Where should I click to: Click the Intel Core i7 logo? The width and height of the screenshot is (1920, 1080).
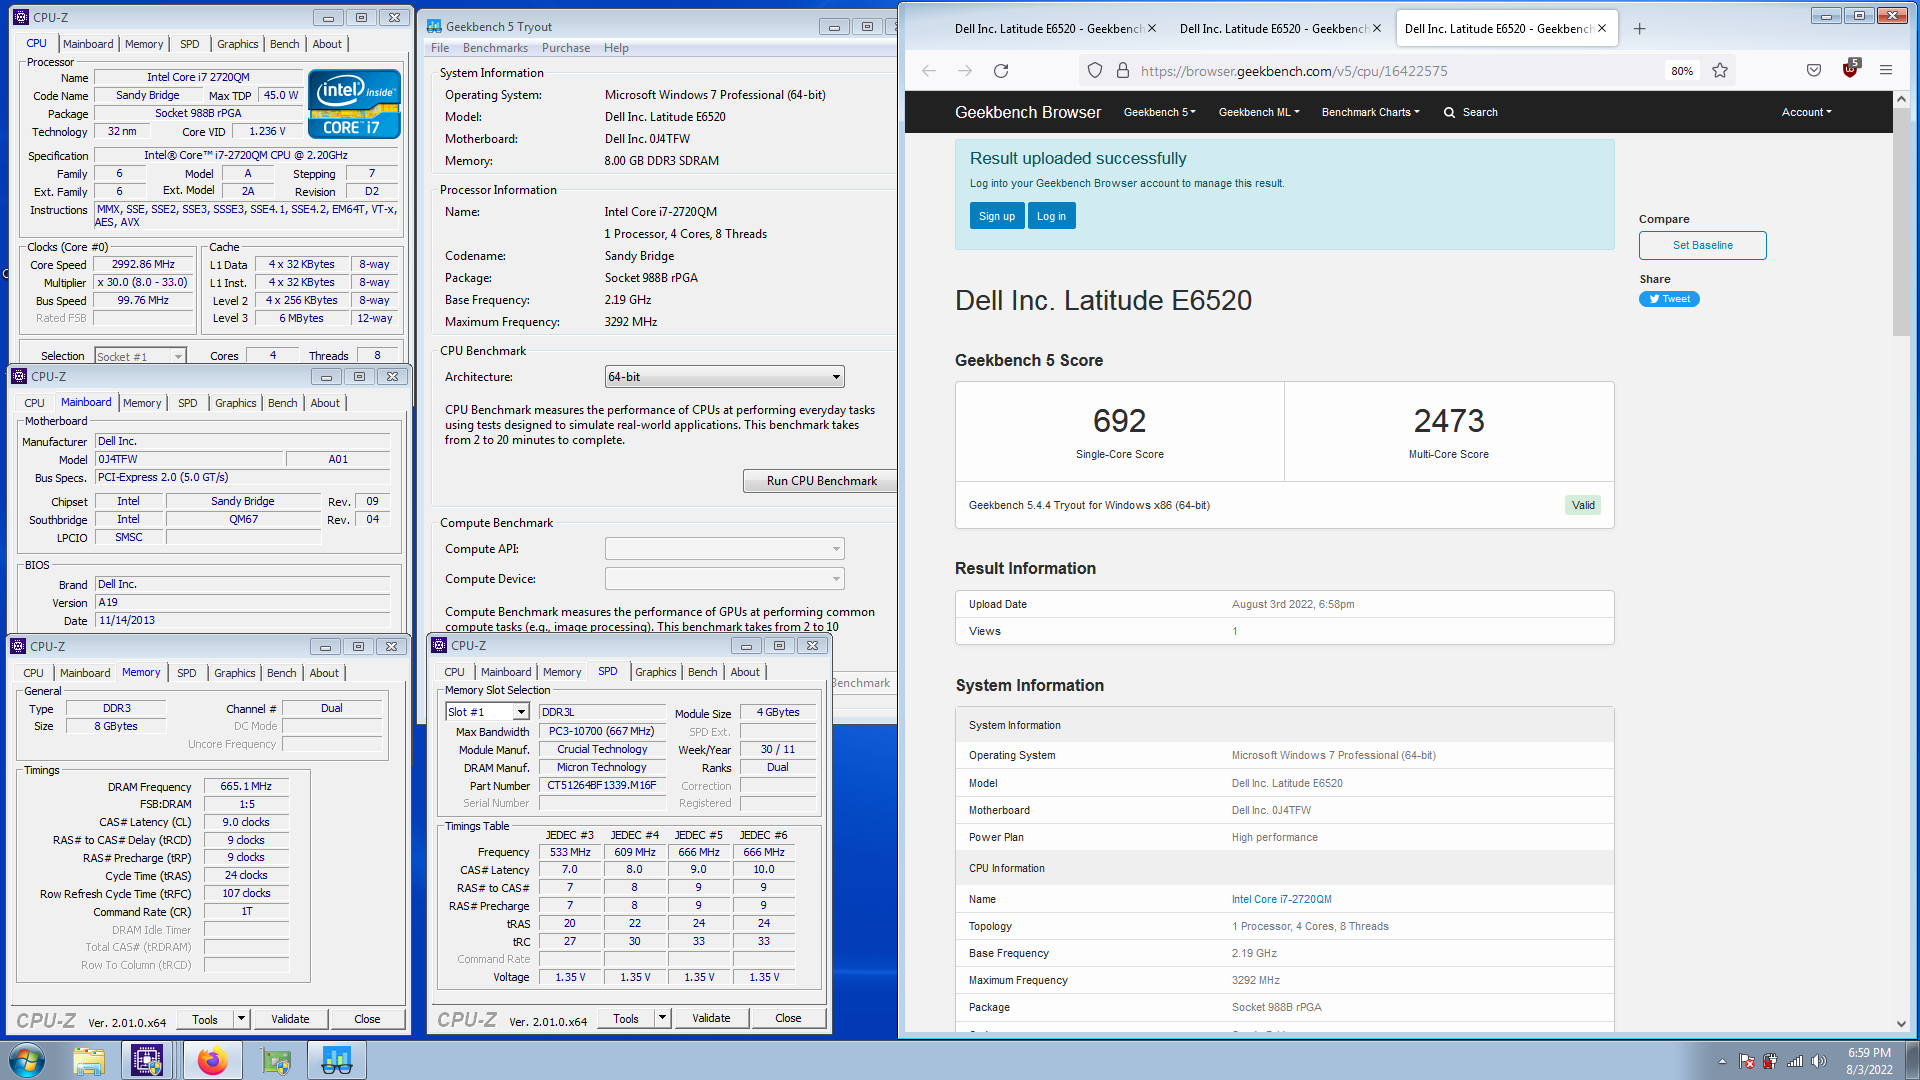click(x=354, y=104)
